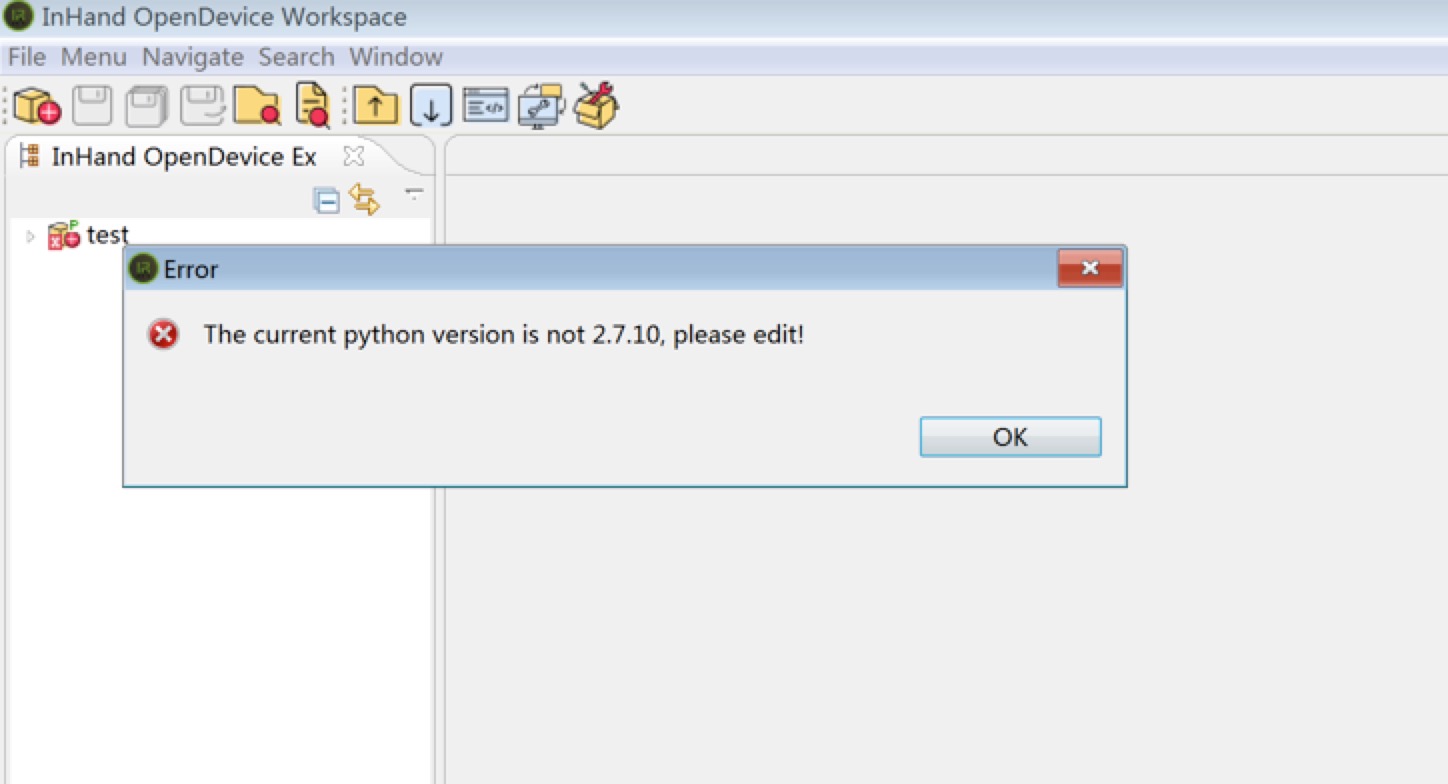1448x784 pixels.
Task: Open the Window menu
Action: (x=396, y=57)
